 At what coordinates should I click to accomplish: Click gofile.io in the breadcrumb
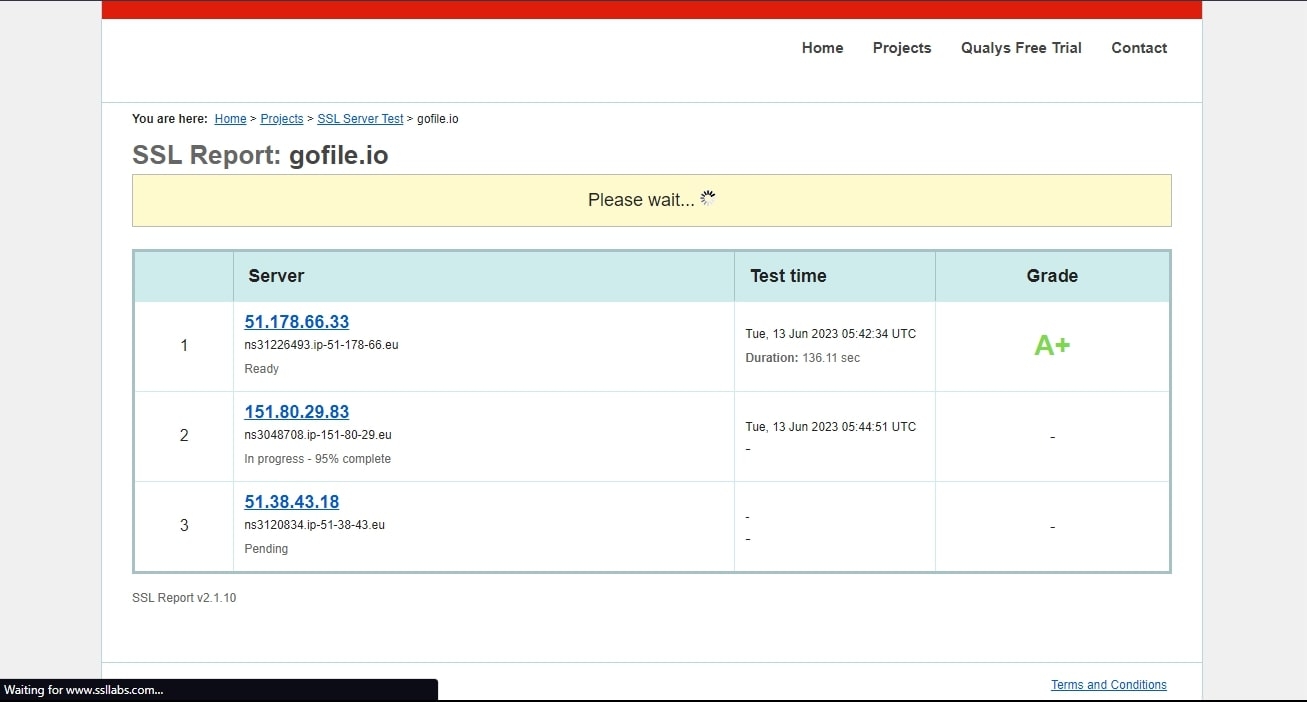(x=438, y=119)
